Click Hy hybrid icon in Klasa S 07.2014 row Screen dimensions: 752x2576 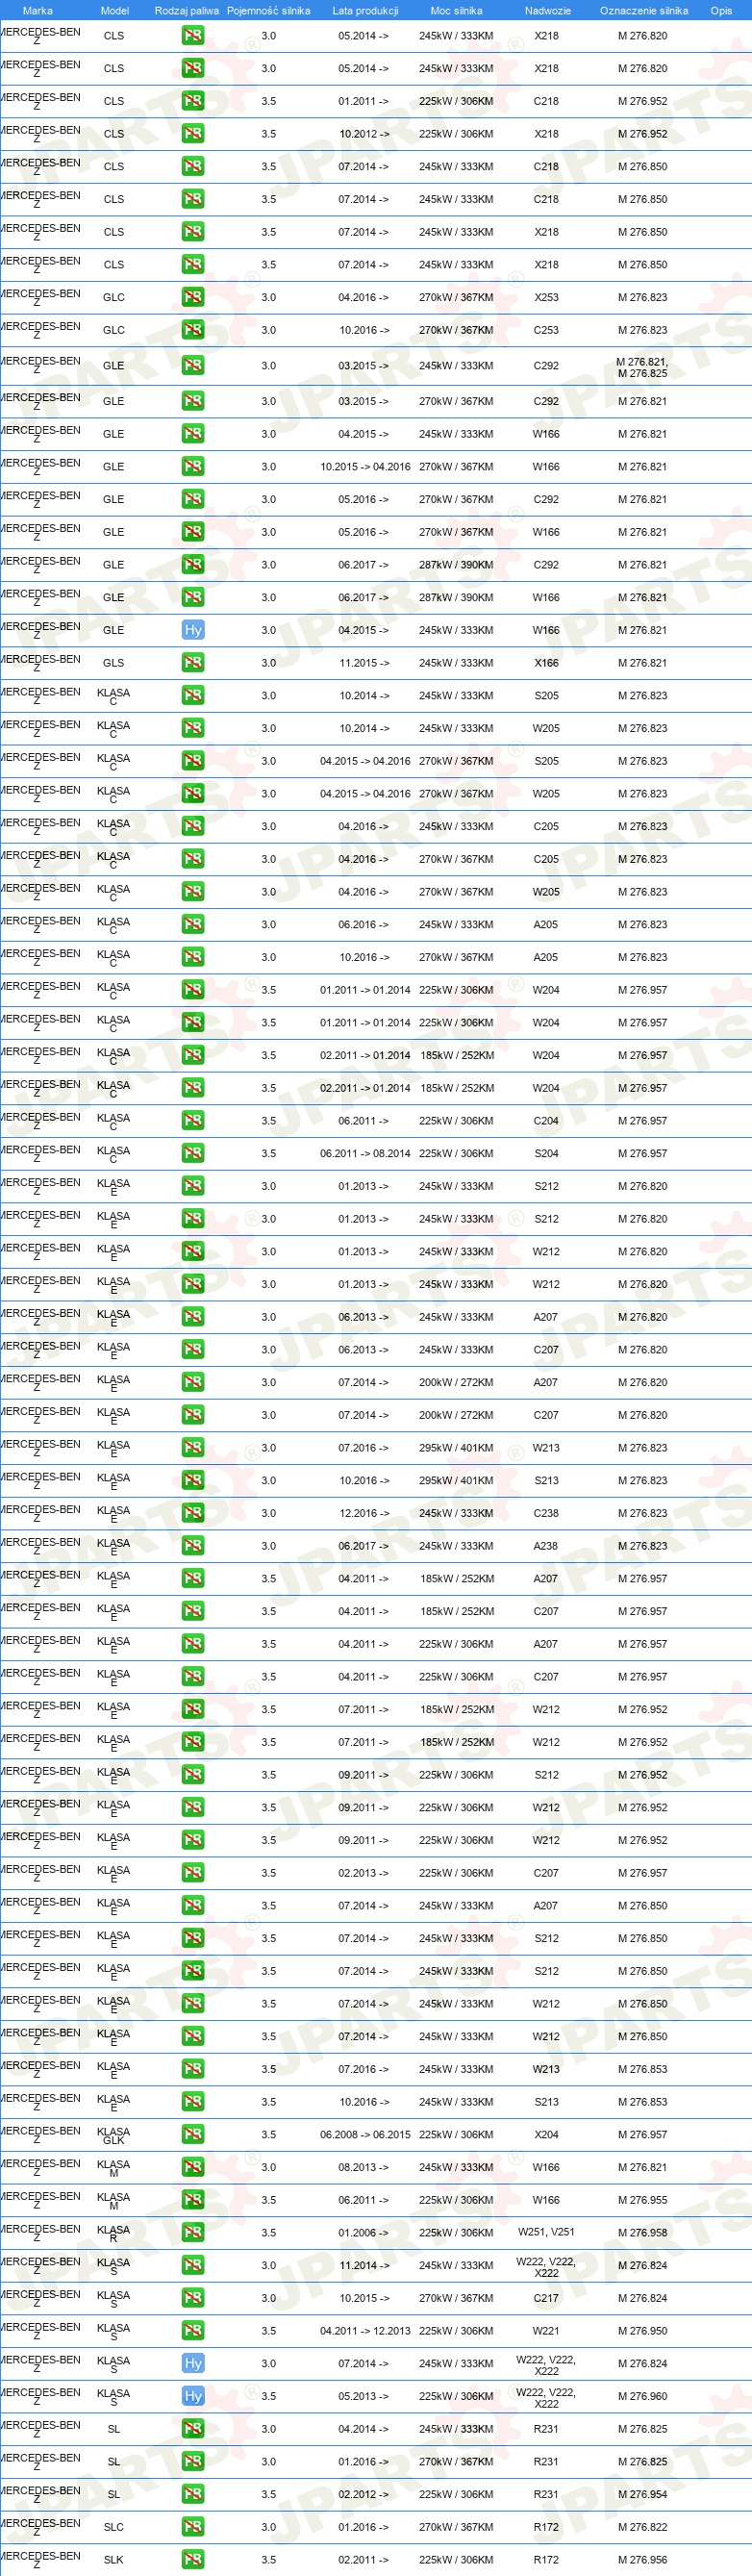(193, 2364)
